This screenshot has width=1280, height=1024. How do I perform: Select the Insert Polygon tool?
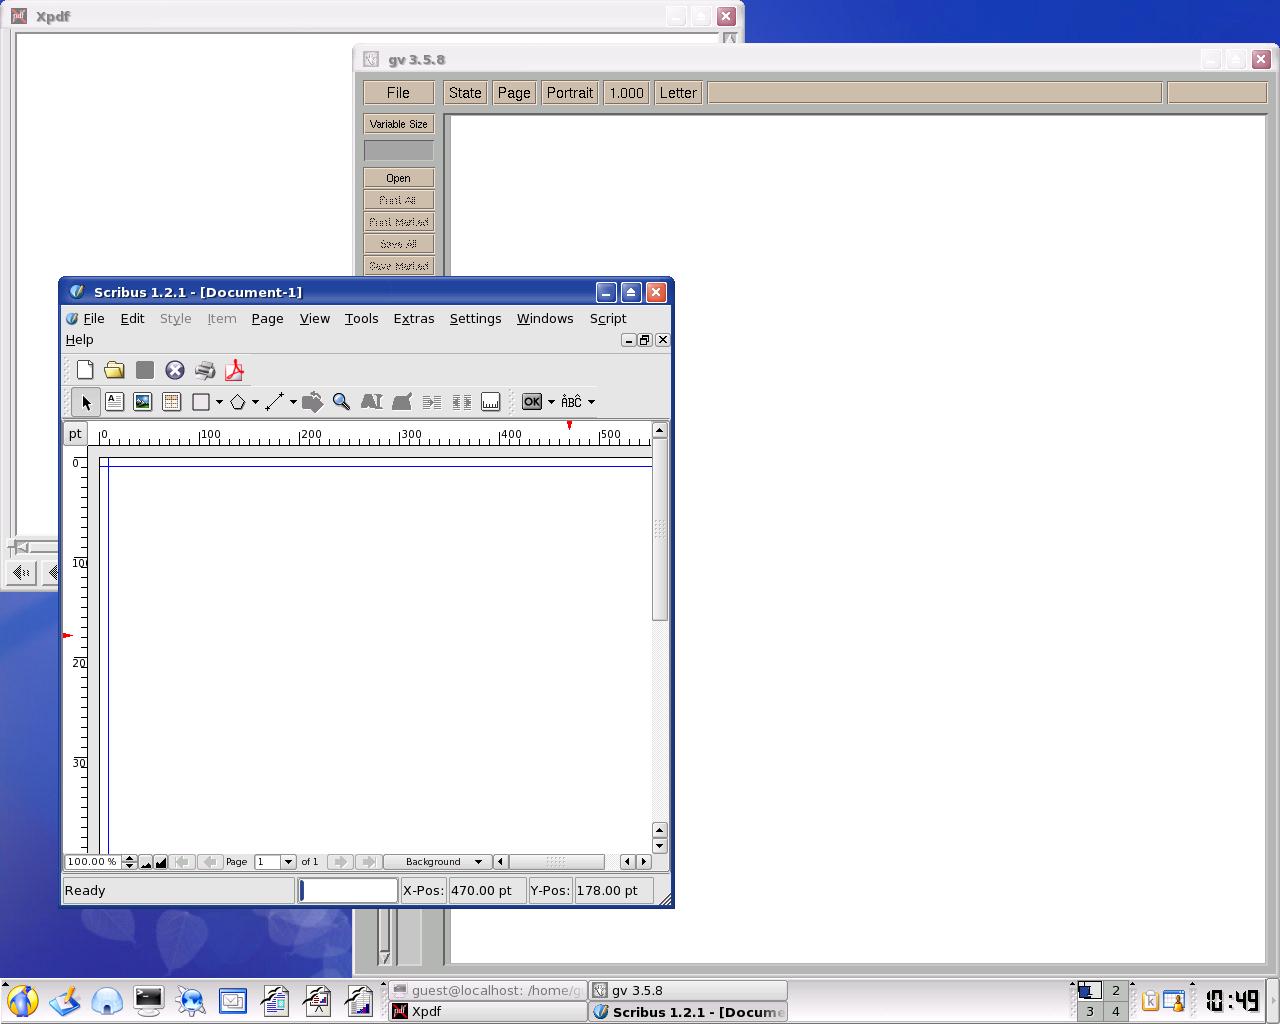point(238,402)
